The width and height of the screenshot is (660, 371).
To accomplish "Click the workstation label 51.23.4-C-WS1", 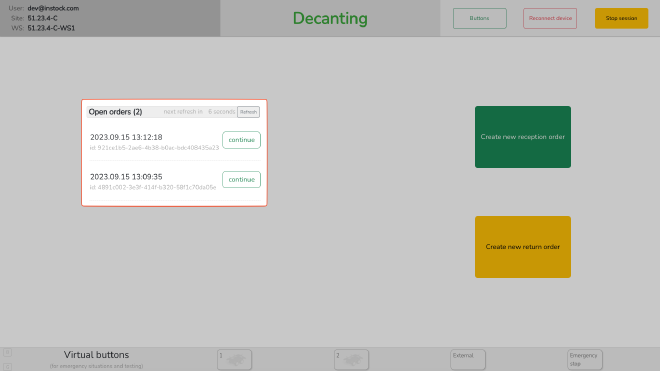I will [51, 28].
